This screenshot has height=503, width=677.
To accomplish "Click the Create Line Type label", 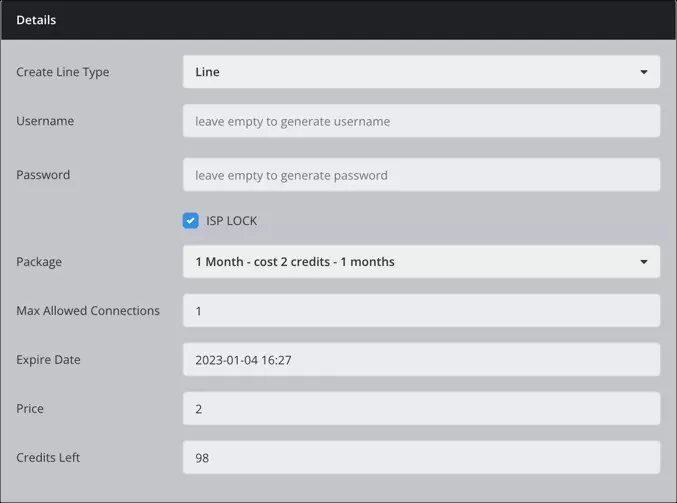I will click(x=63, y=72).
